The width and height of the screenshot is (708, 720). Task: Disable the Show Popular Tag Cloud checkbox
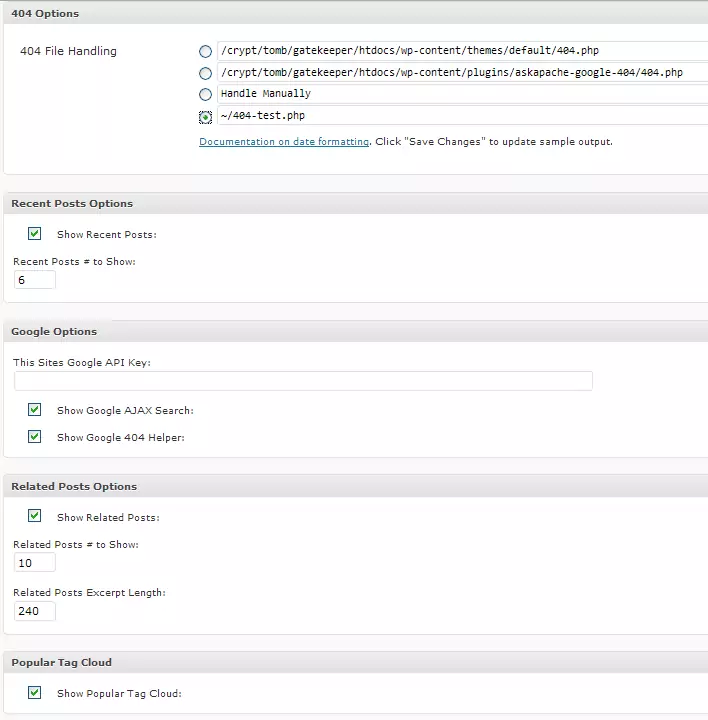pos(35,692)
